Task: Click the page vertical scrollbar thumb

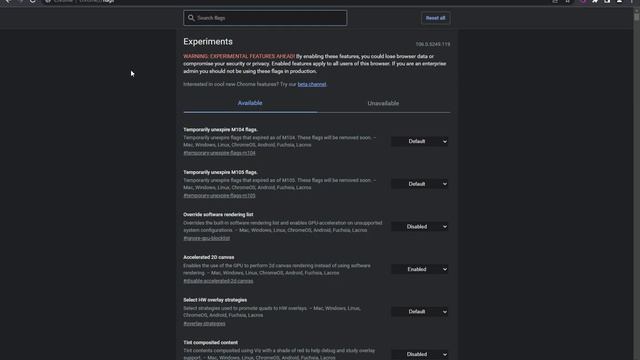Action: (x=636, y=17)
